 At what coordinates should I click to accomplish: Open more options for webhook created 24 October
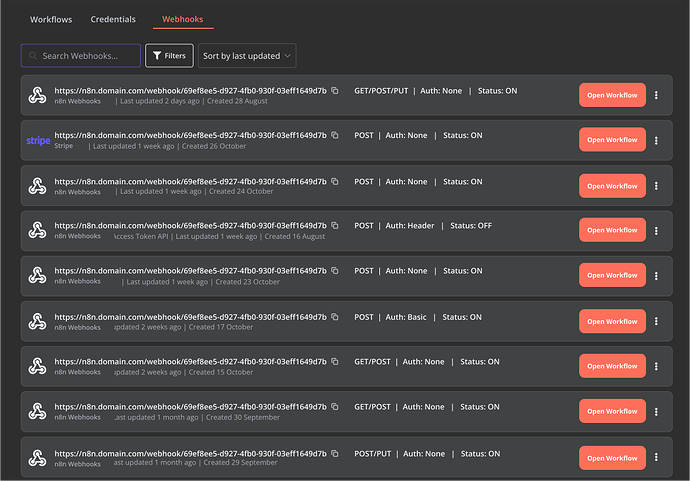click(x=656, y=186)
